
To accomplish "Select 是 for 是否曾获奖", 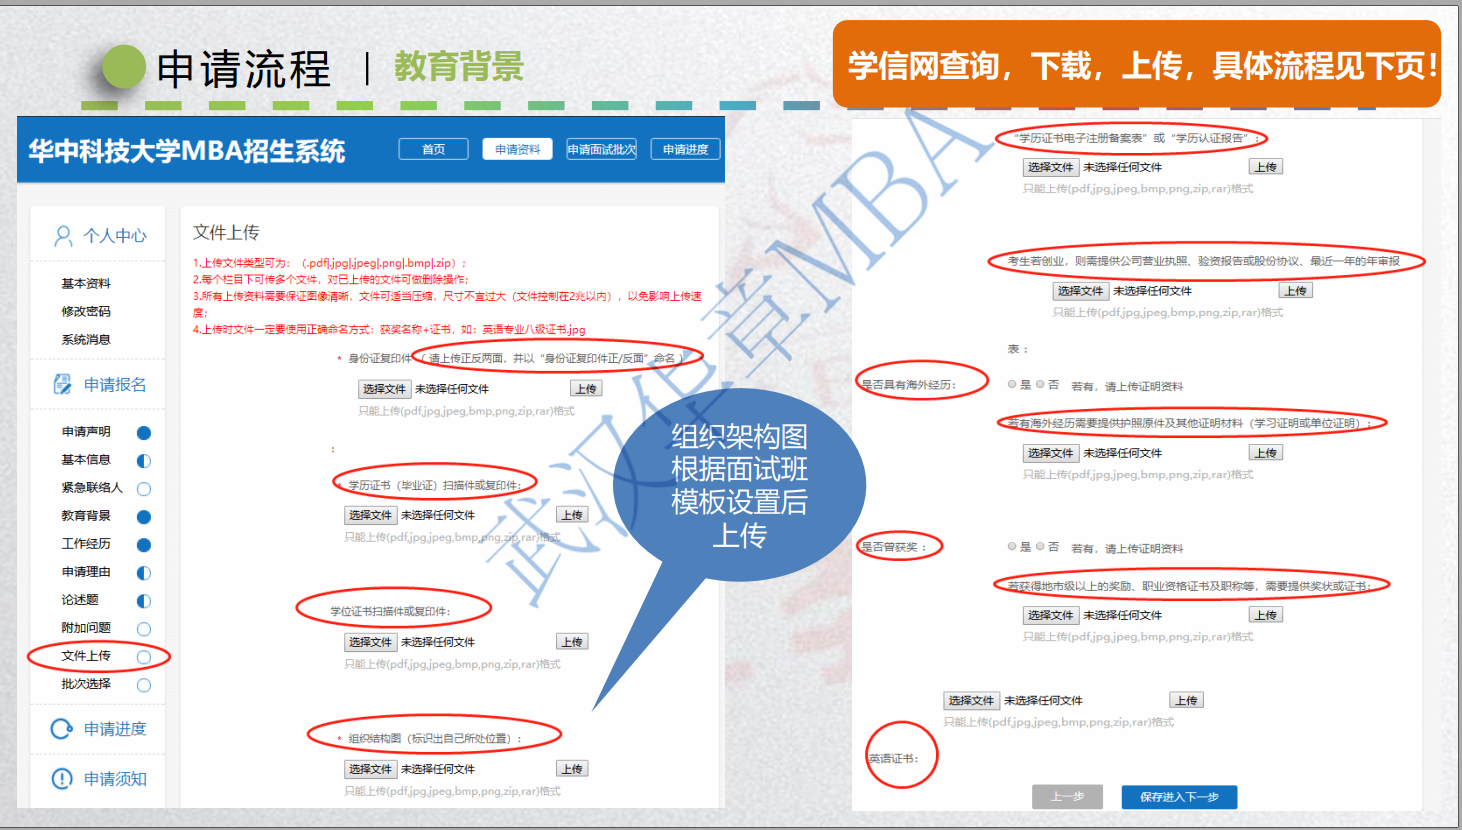I will coord(1012,546).
